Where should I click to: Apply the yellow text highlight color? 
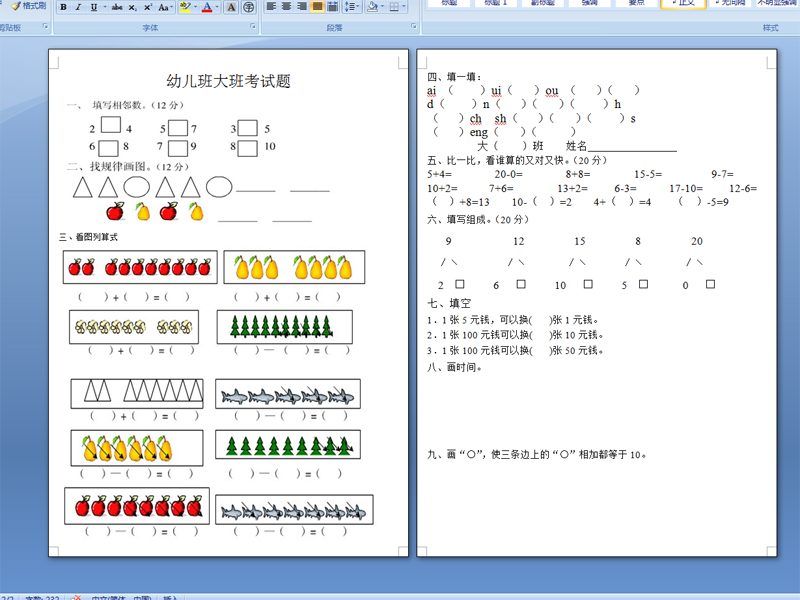(x=185, y=7)
